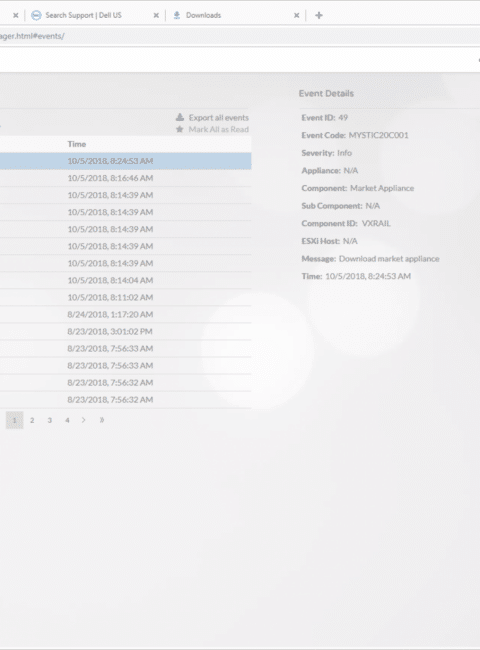This screenshot has height=650, width=480.
Task: Click Time value in Event Details
Action: [x=368, y=276]
